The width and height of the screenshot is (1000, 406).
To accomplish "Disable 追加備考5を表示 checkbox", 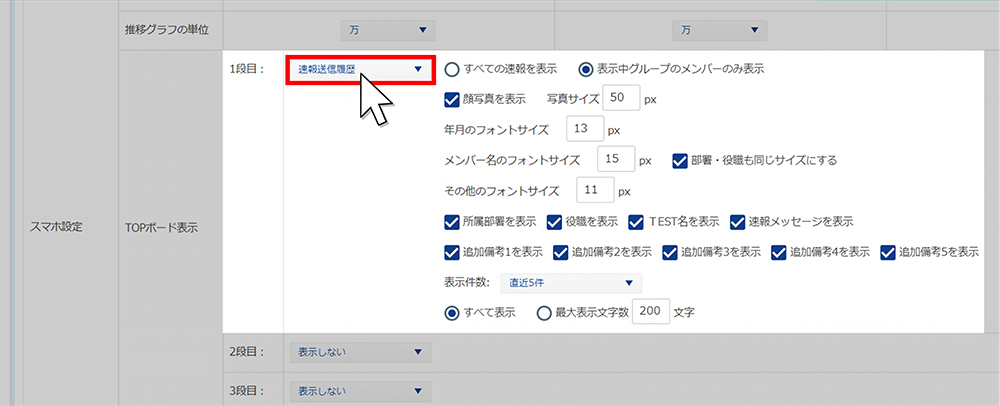I will (x=888, y=252).
